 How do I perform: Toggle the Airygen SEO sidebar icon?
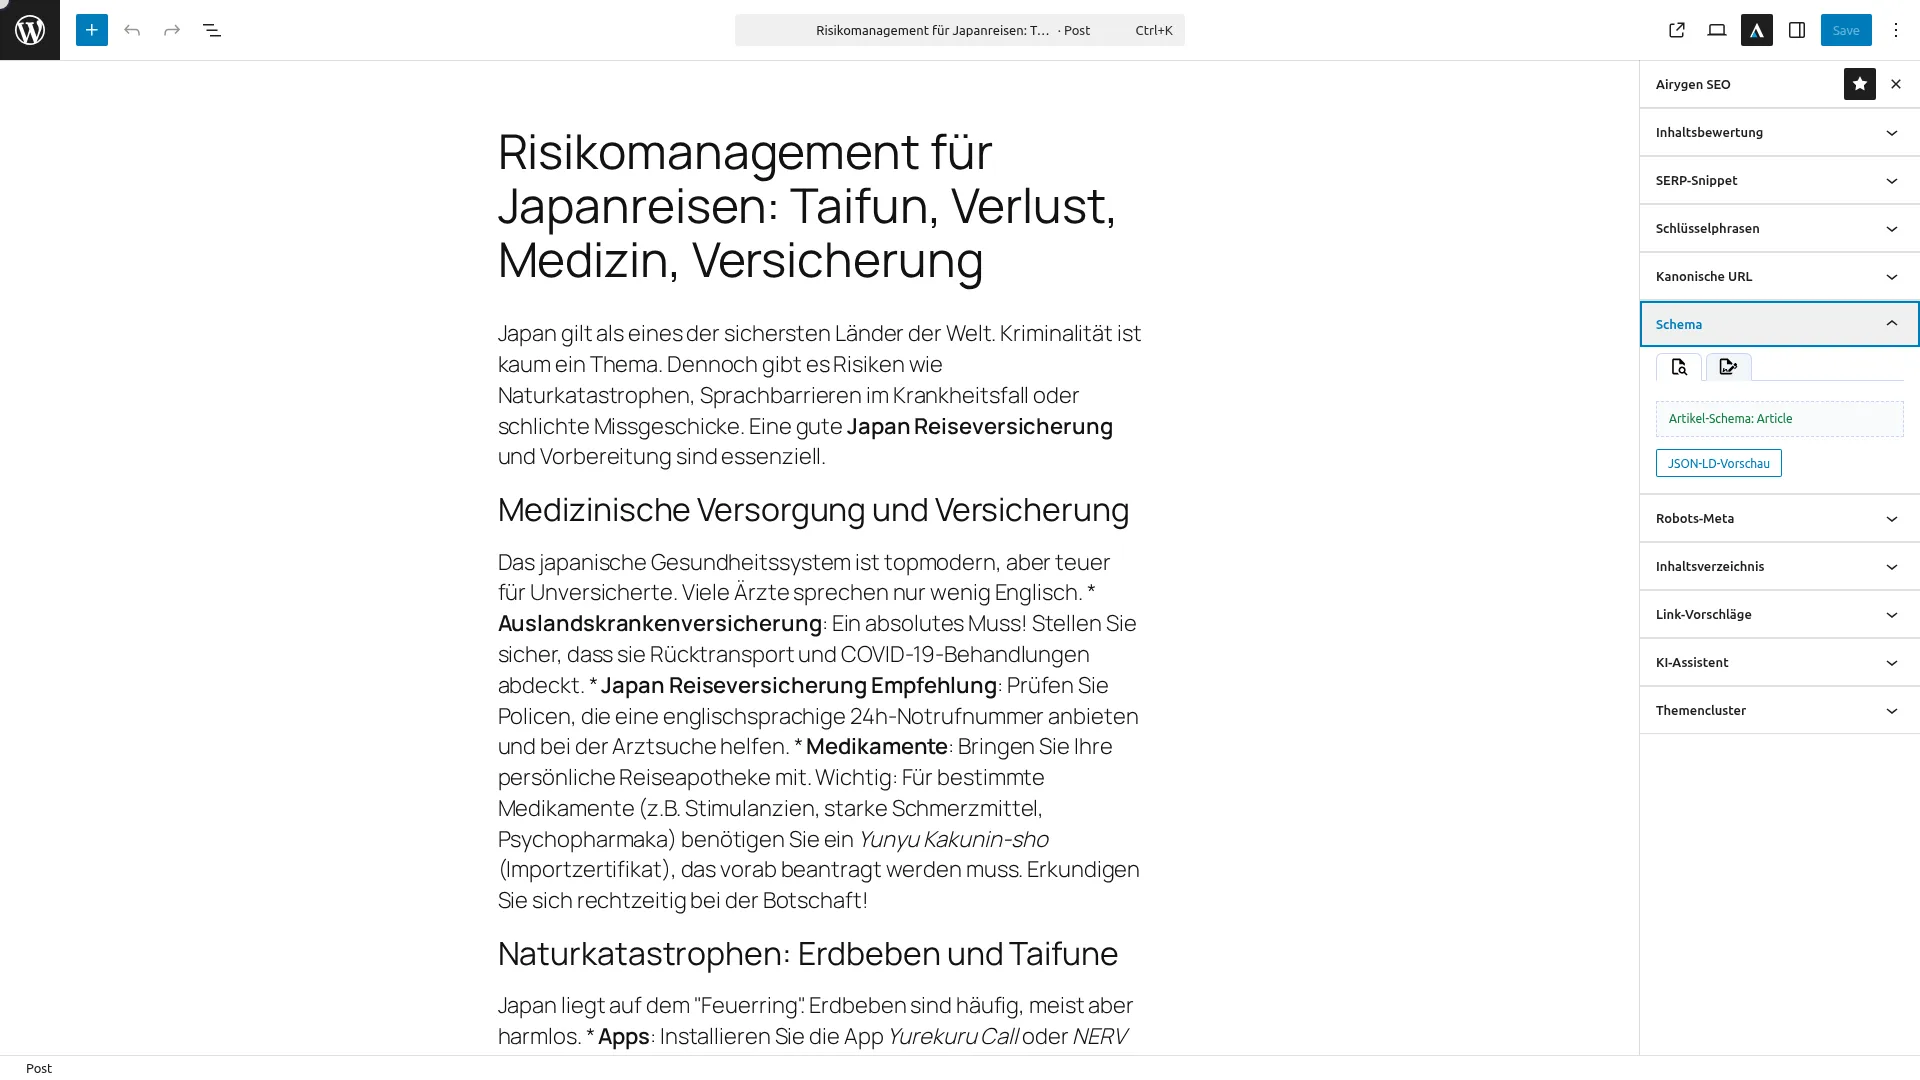click(1757, 30)
